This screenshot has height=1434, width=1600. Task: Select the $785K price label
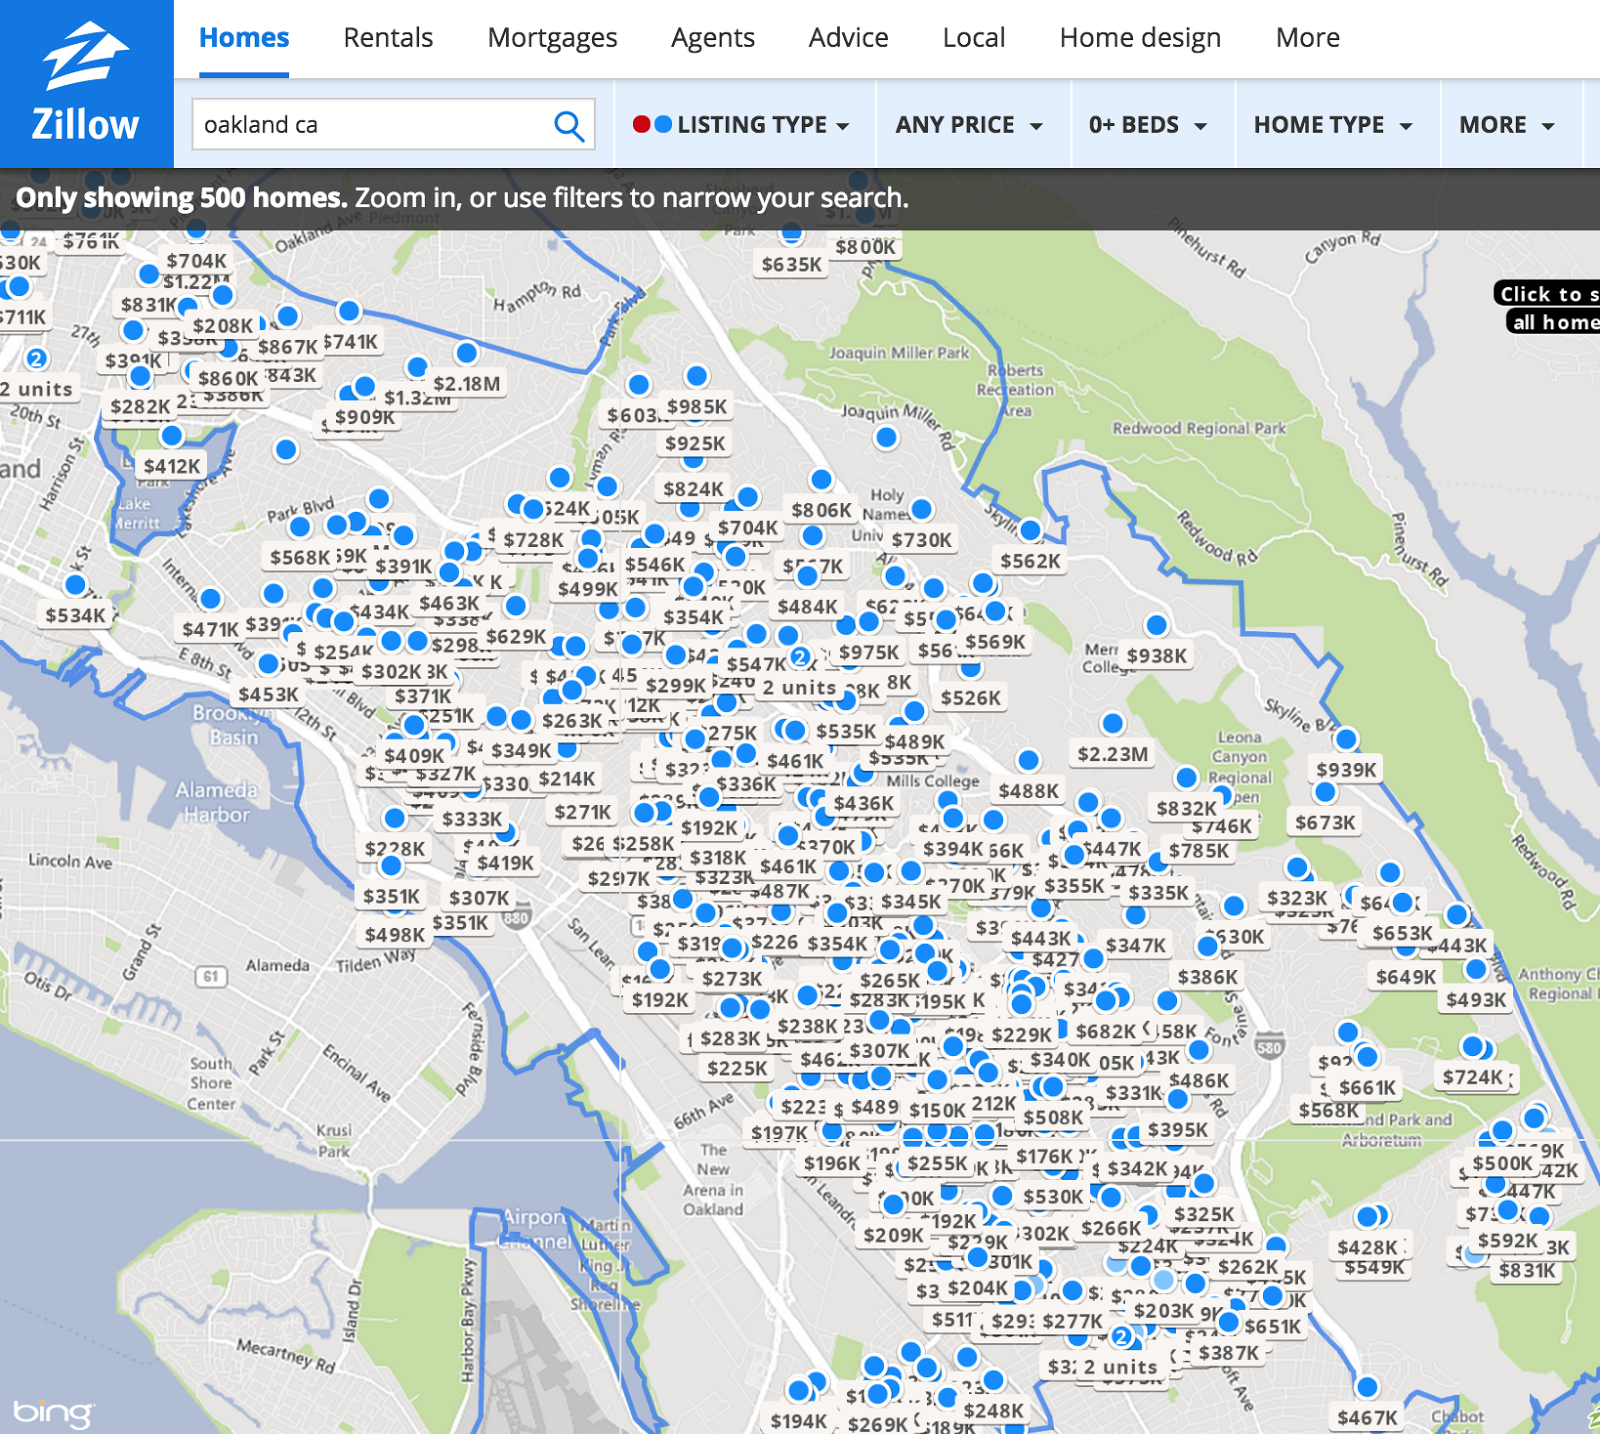pyautogui.click(x=1199, y=851)
